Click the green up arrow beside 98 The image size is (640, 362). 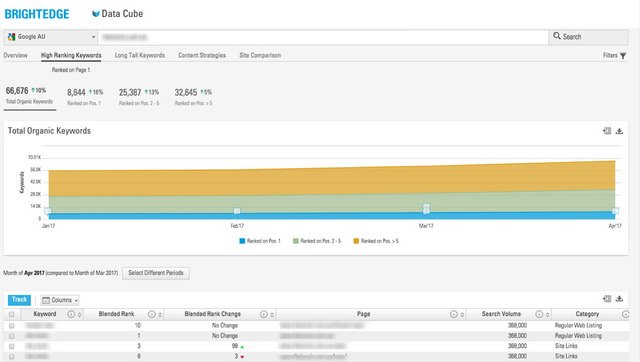[242, 347]
